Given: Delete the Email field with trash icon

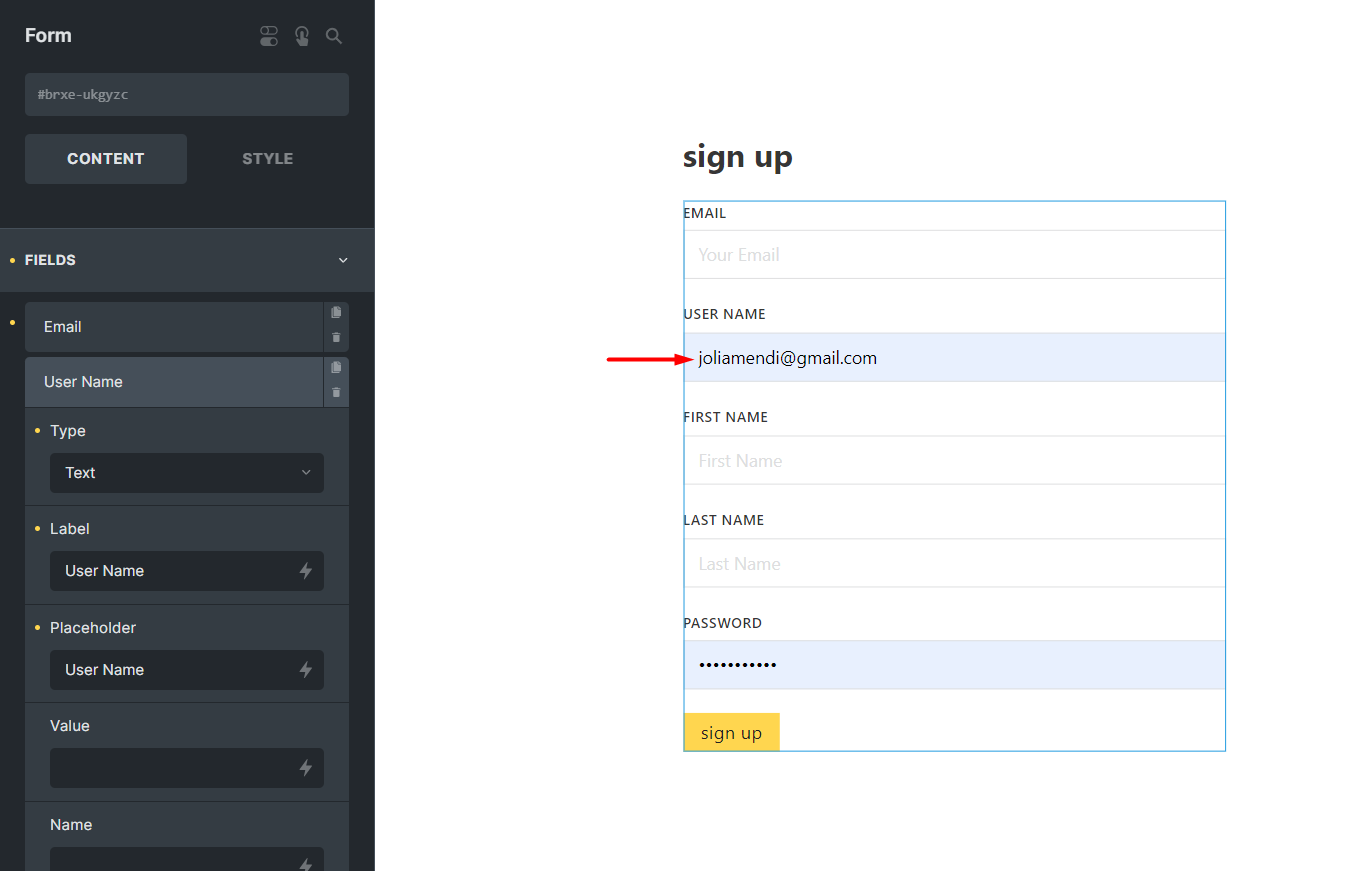Looking at the screenshot, I should click(336, 338).
